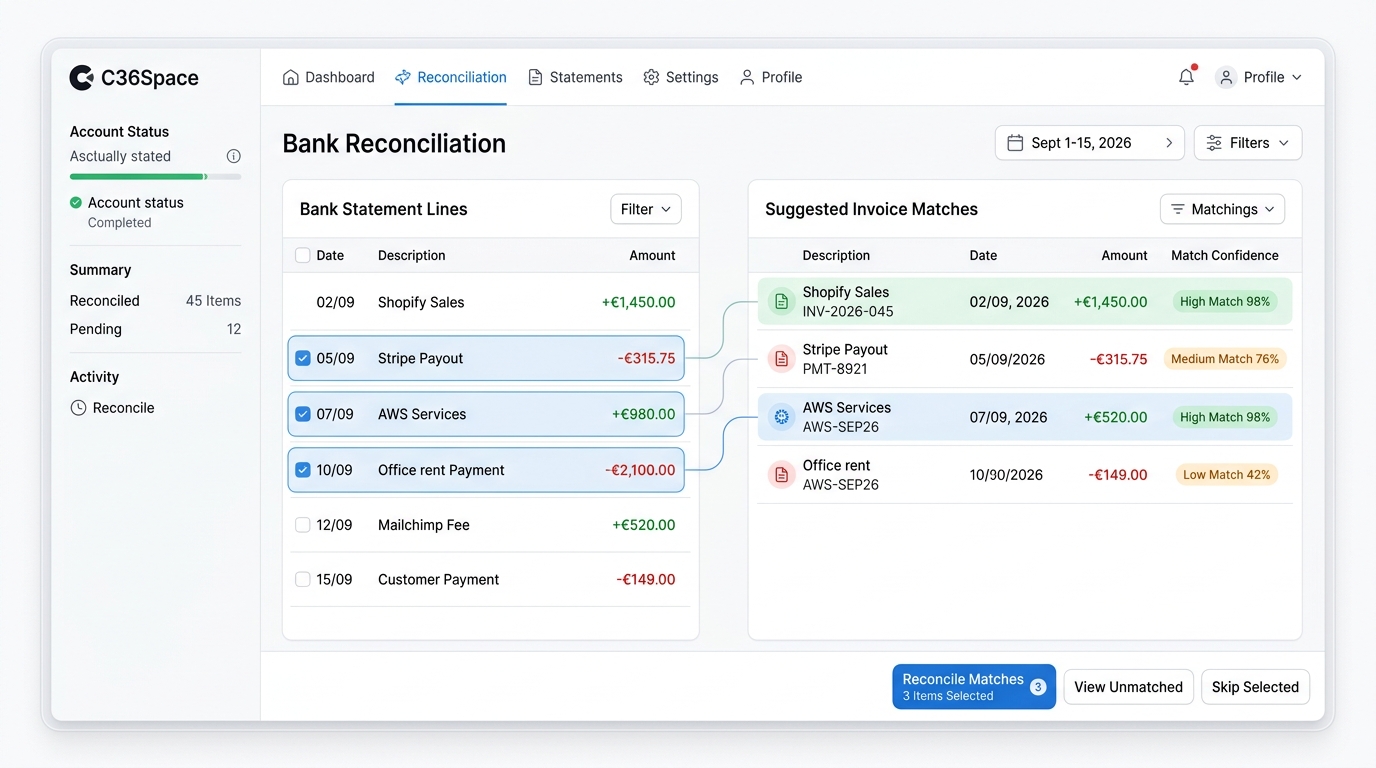This screenshot has height=768, width=1376.
Task: Click the Reconcile Matches button
Action: [x=974, y=687]
